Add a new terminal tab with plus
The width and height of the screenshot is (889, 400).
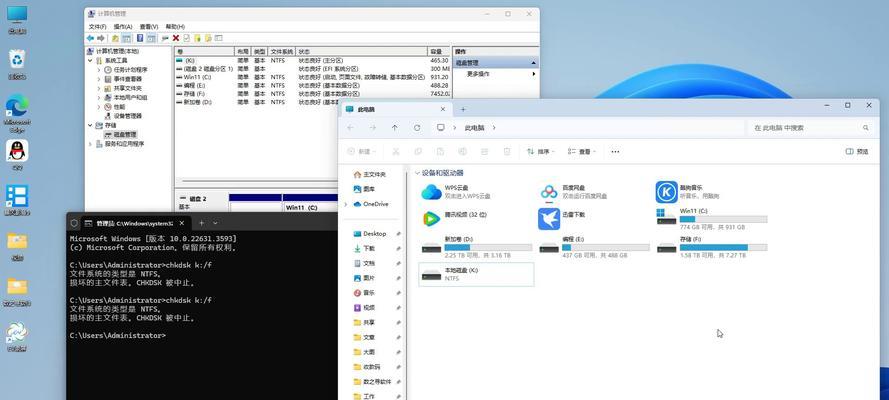pos(201,223)
